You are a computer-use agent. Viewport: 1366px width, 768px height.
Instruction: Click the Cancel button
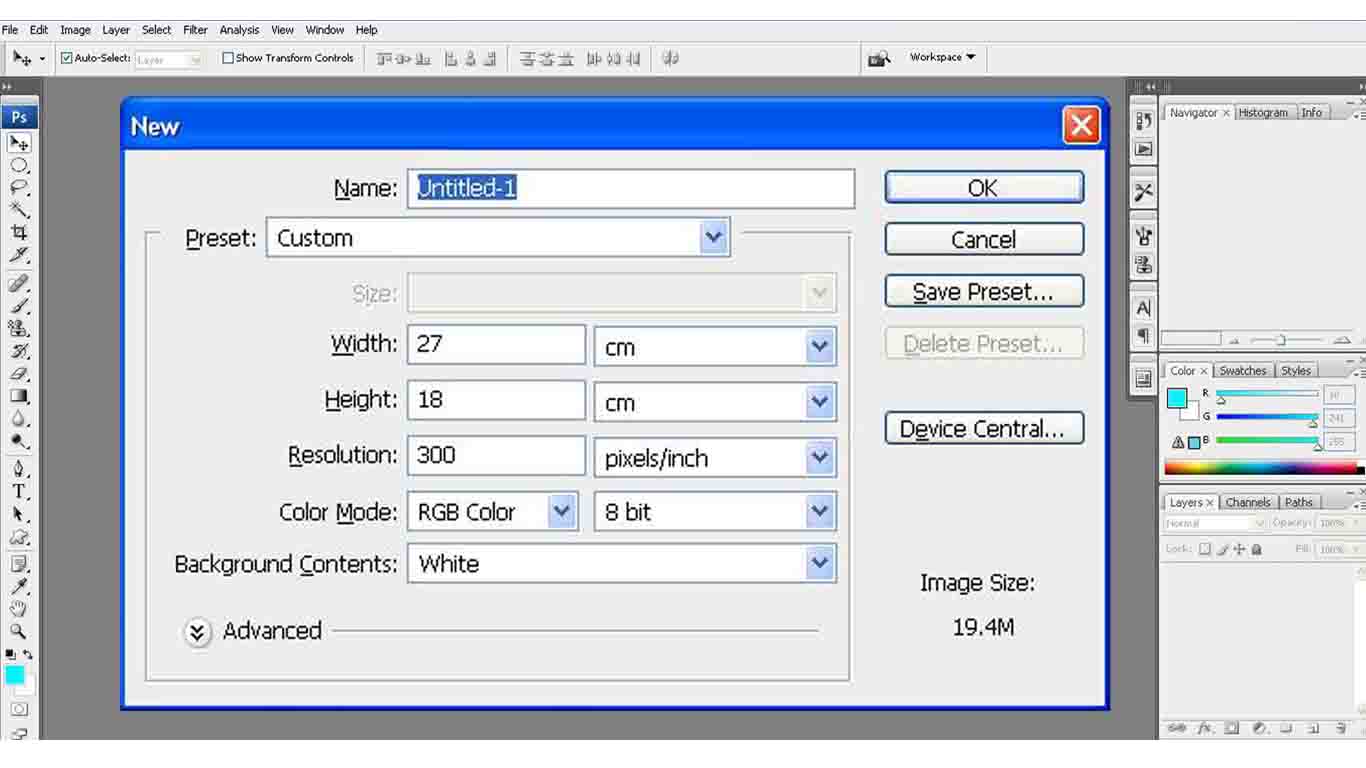point(984,240)
